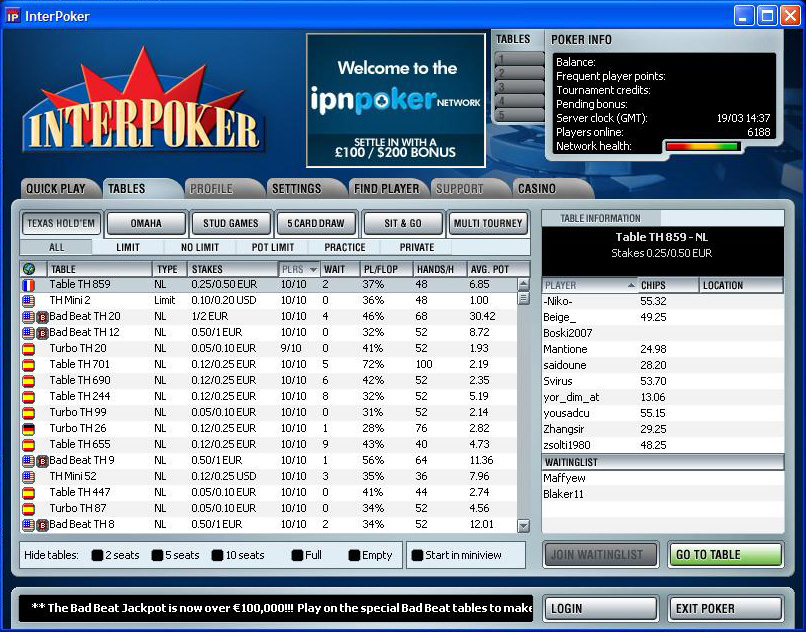Toggle hide 5 seats tables

coord(157,555)
